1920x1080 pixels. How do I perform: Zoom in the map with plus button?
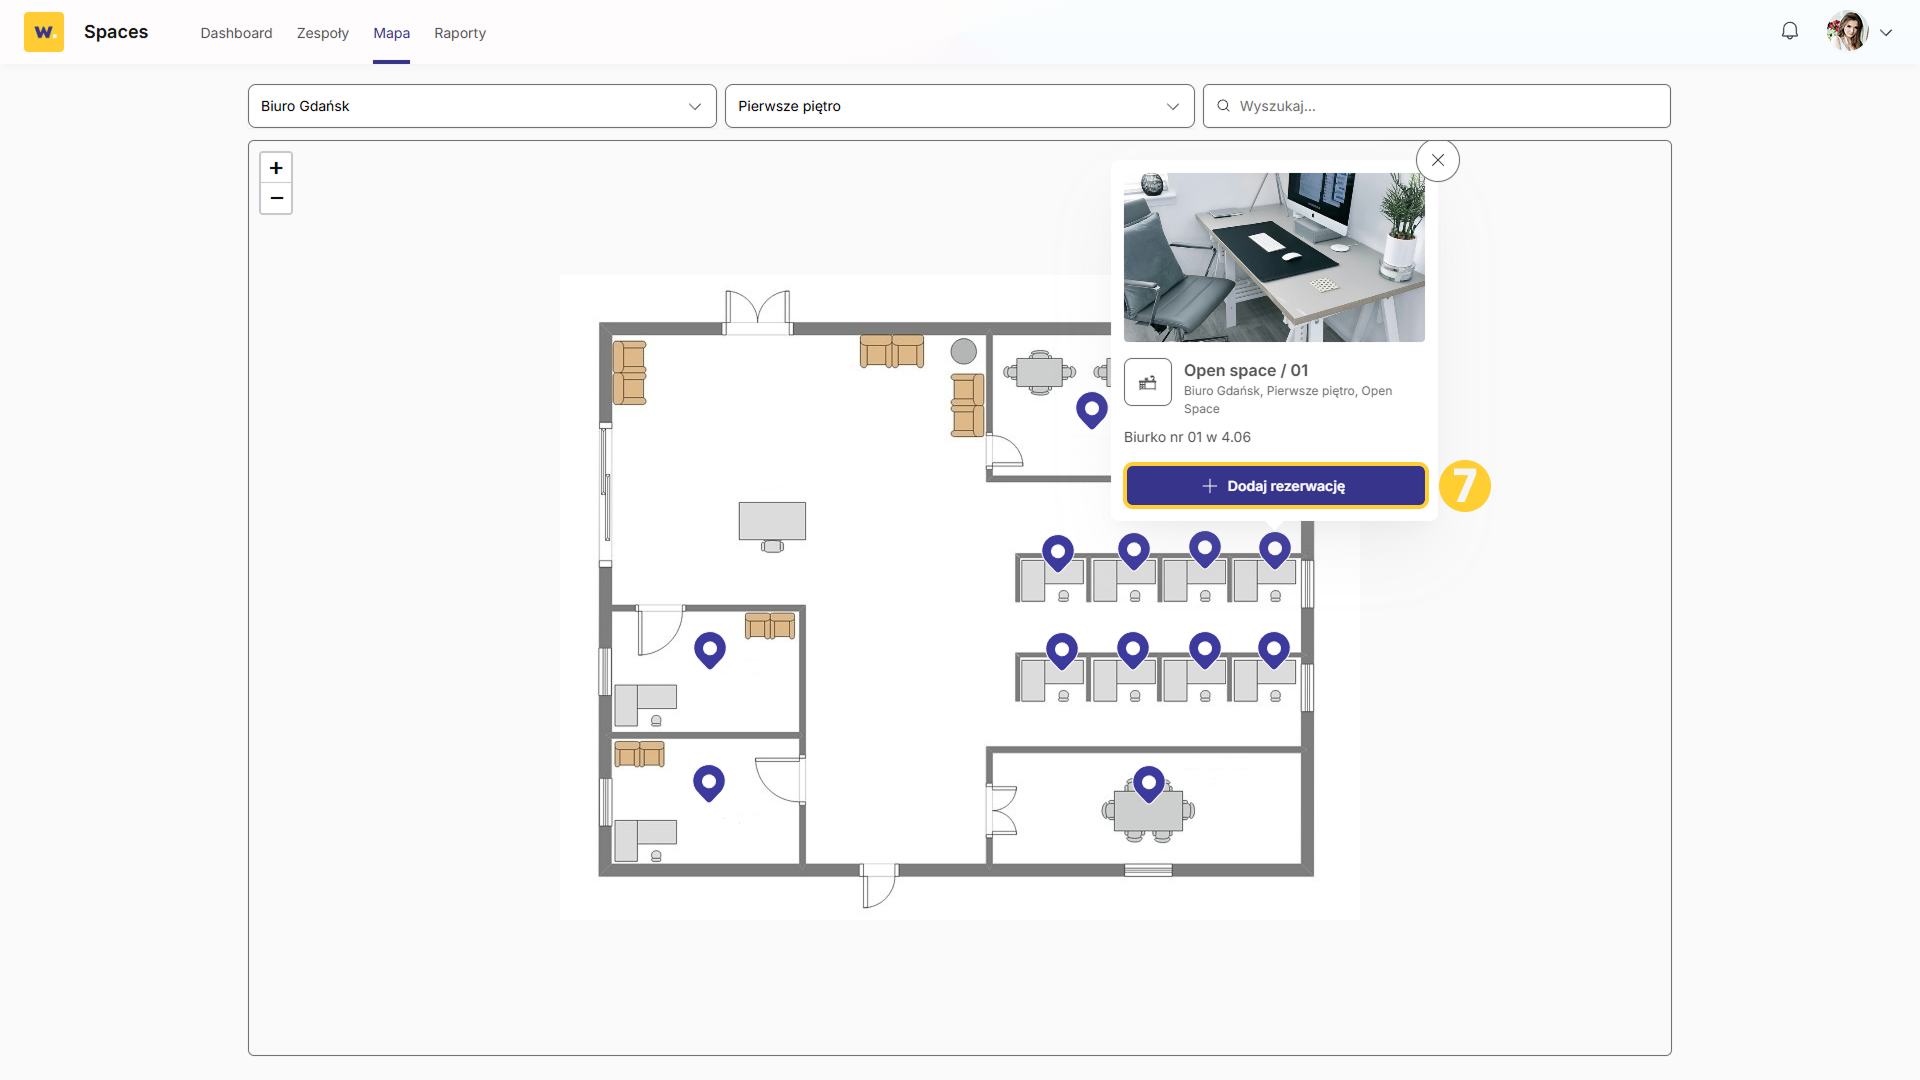click(276, 168)
